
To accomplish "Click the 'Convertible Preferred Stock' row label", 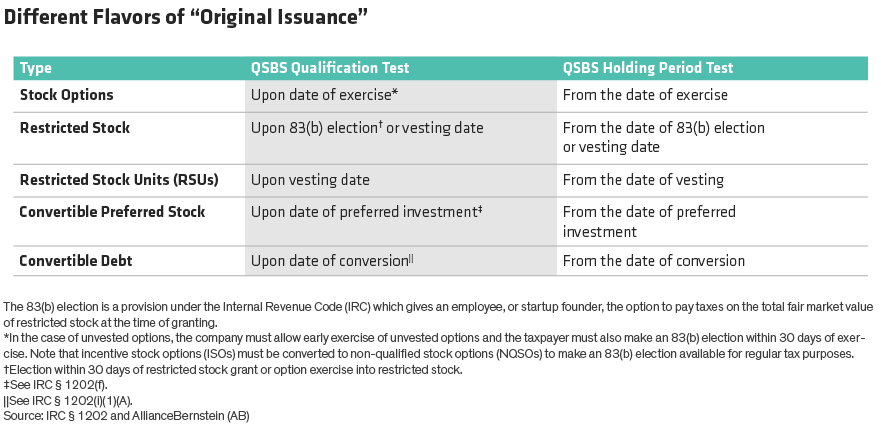I will pos(112,212).
